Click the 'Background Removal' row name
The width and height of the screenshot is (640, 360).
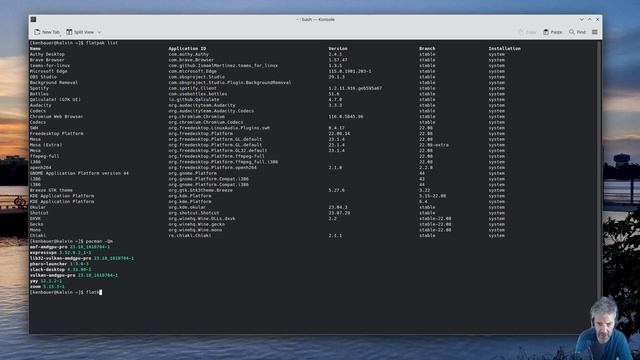(53, 83)
